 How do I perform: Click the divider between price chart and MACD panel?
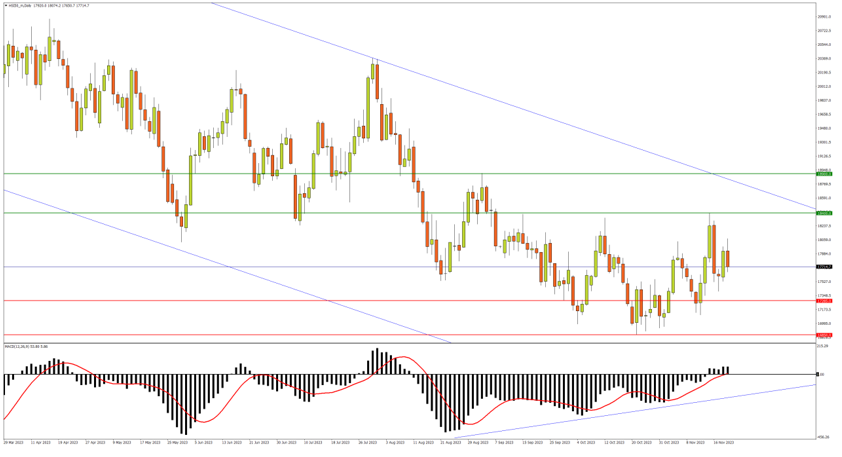coord(400,343)
